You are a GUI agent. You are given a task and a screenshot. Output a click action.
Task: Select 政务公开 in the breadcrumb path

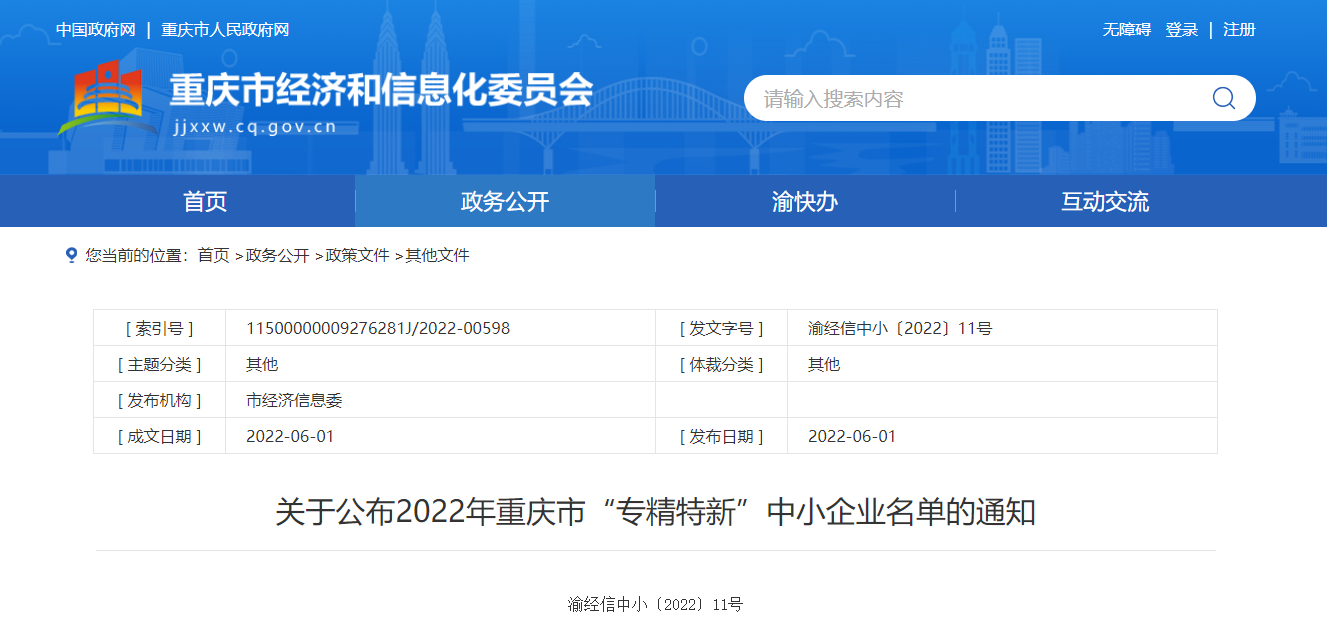point(277,255)
